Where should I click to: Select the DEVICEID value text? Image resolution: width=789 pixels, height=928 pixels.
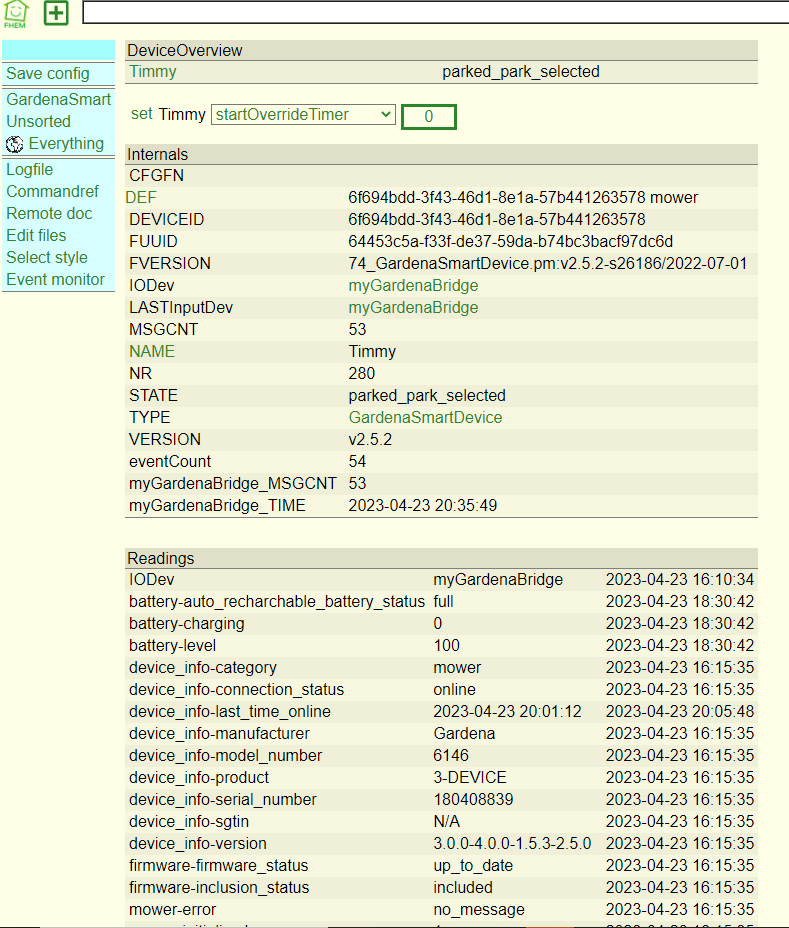[497, 219]
